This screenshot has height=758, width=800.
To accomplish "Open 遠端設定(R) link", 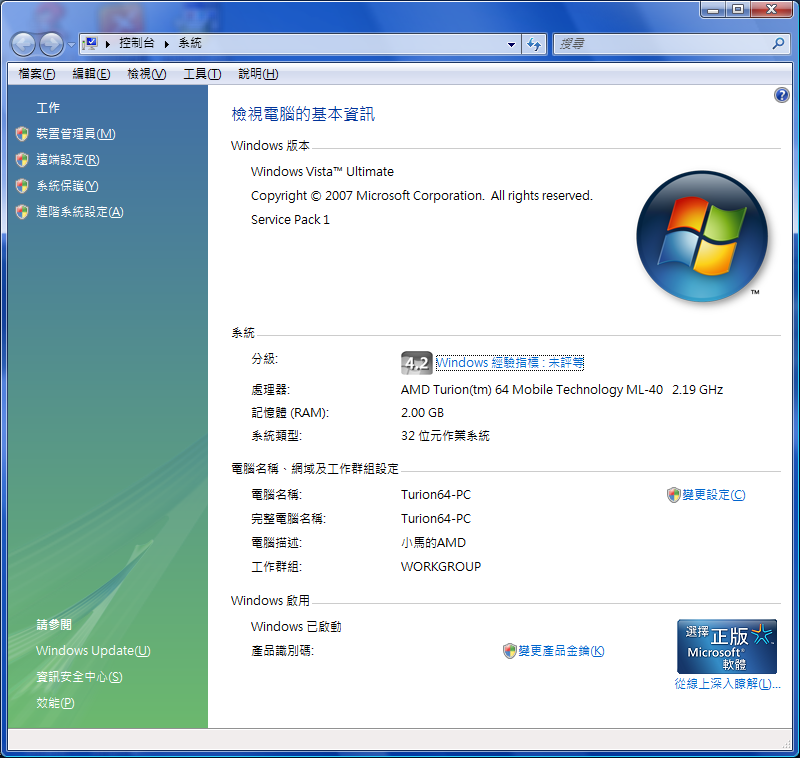I will pyautogui.click(x=68, y=160).
